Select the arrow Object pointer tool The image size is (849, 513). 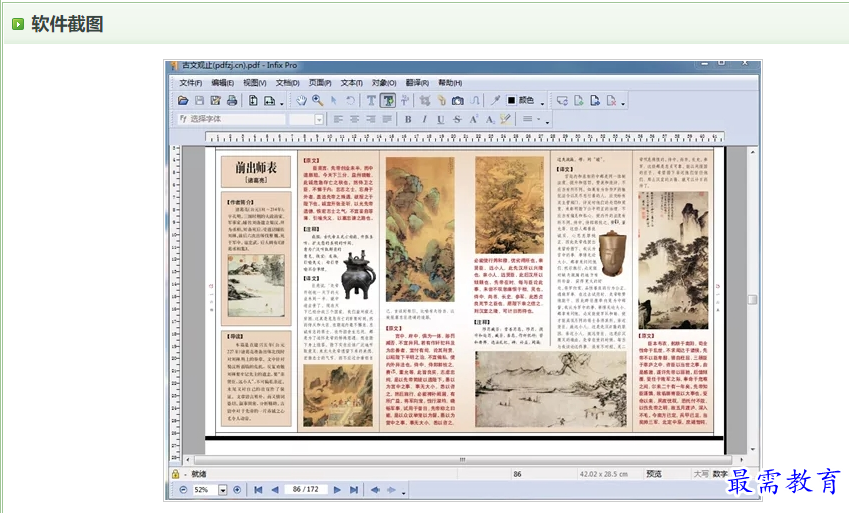pyautogui.click(x=334, y=101)
